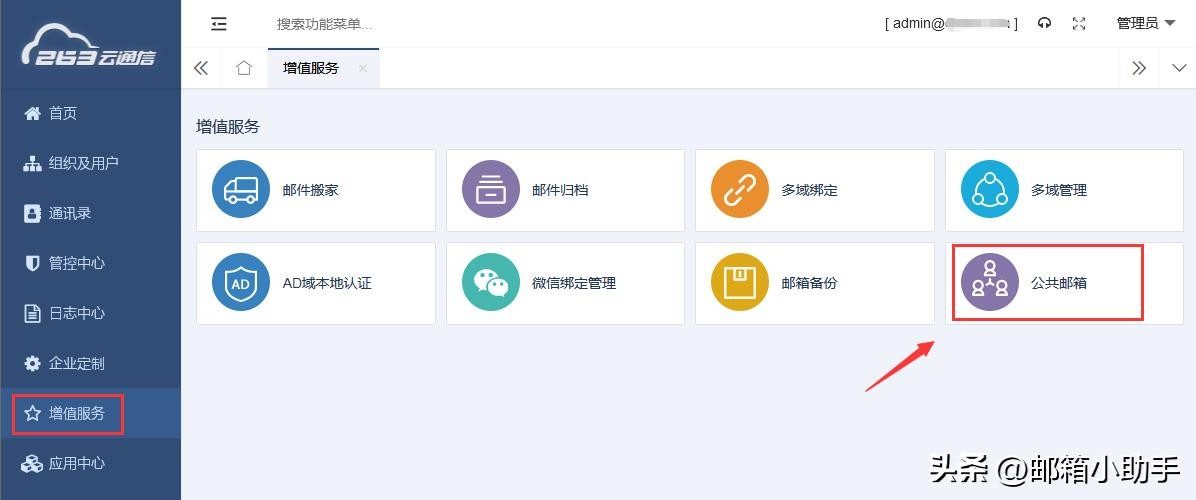The height and width of the screenshot is (500, 1196).
Task: Open the tab list chevron dropdown
Action: coord(1178,68)
